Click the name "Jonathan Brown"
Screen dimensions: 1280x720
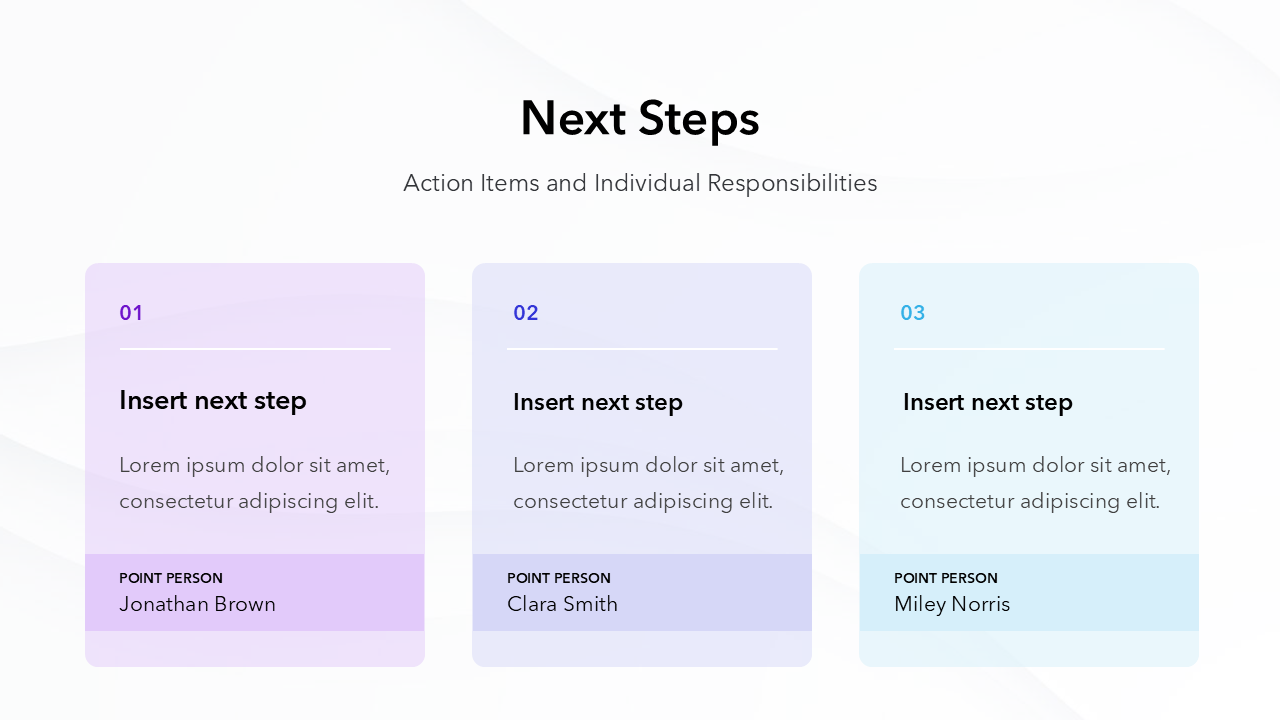point(197,604)
